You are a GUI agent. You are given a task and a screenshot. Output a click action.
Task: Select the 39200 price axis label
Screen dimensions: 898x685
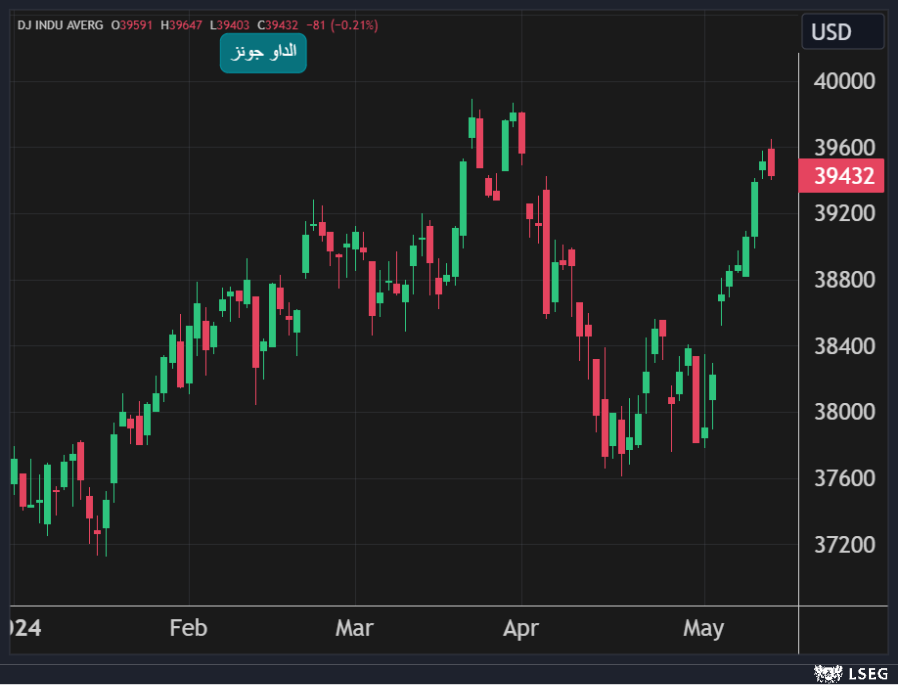844,213
